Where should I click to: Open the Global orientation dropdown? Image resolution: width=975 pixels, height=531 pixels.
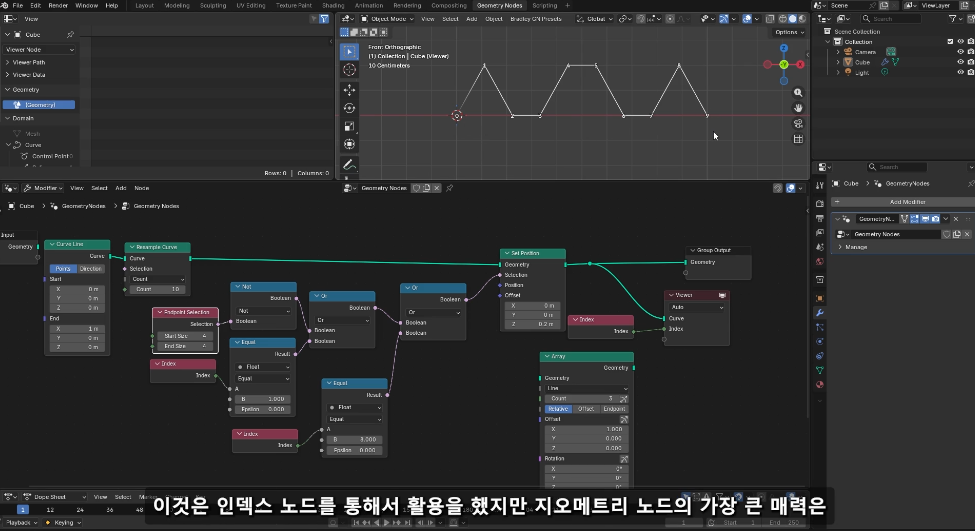pos(593,19)
